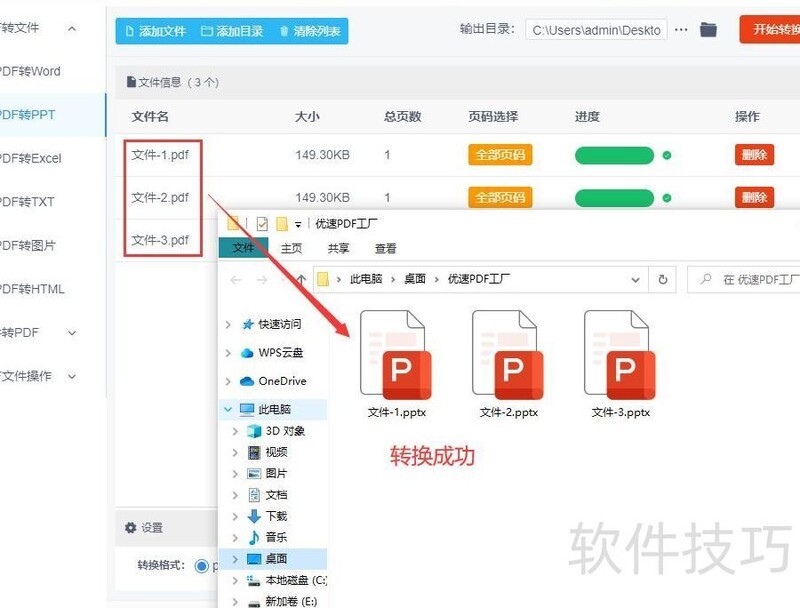The image size is (800, 608).
Task: Click 全部页码 for 文件-2.pdf
Action: click(500, 197)
